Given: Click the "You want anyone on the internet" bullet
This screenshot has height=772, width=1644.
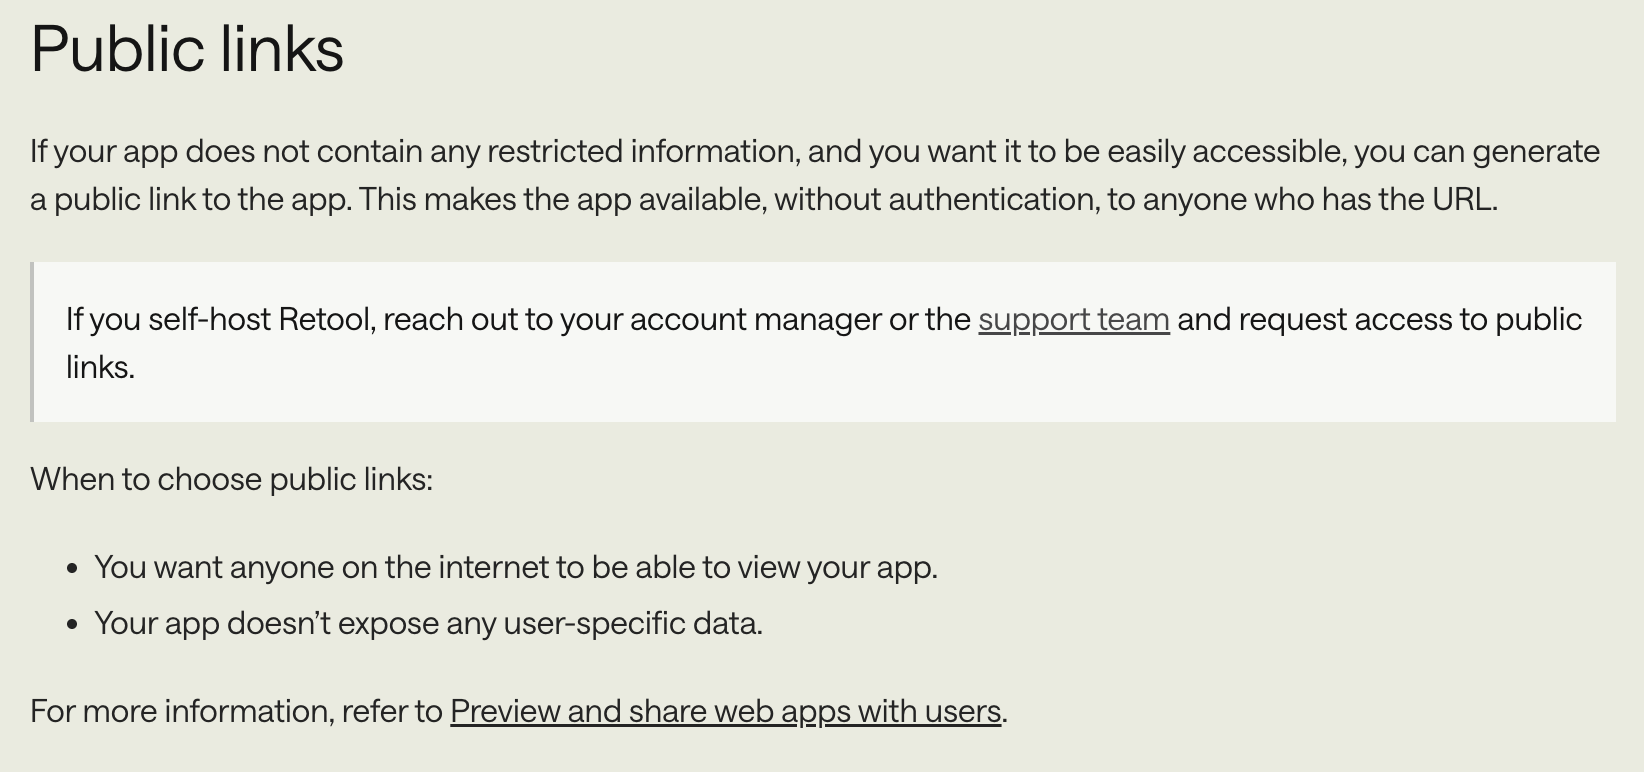Looking at the screenshot, I should (515, 568).
